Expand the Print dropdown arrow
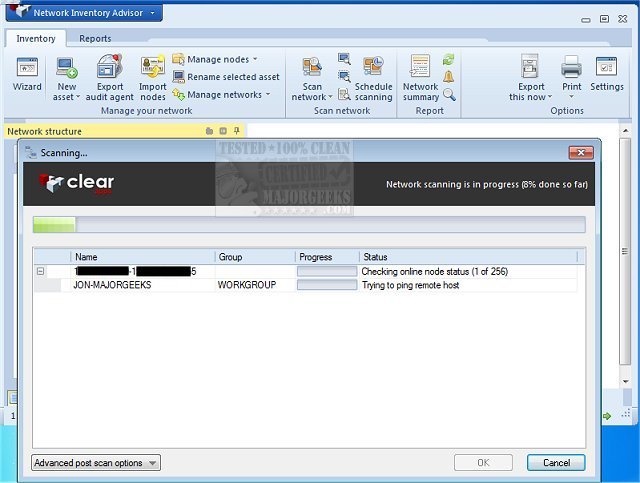Image resolution: width=640 pixels, height=483 pixels. pos(571,97)
